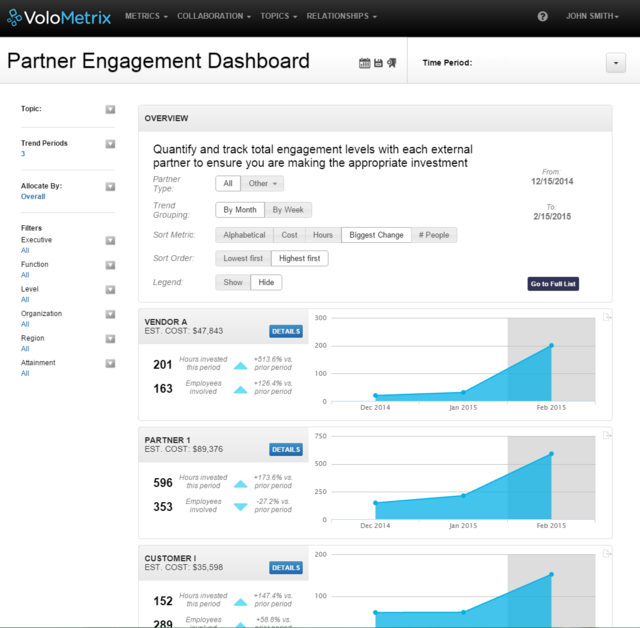The width and height of the screenshot is (640, 628).
Task: Expand the Organization filter dropdown
Action: click(110, 314)
